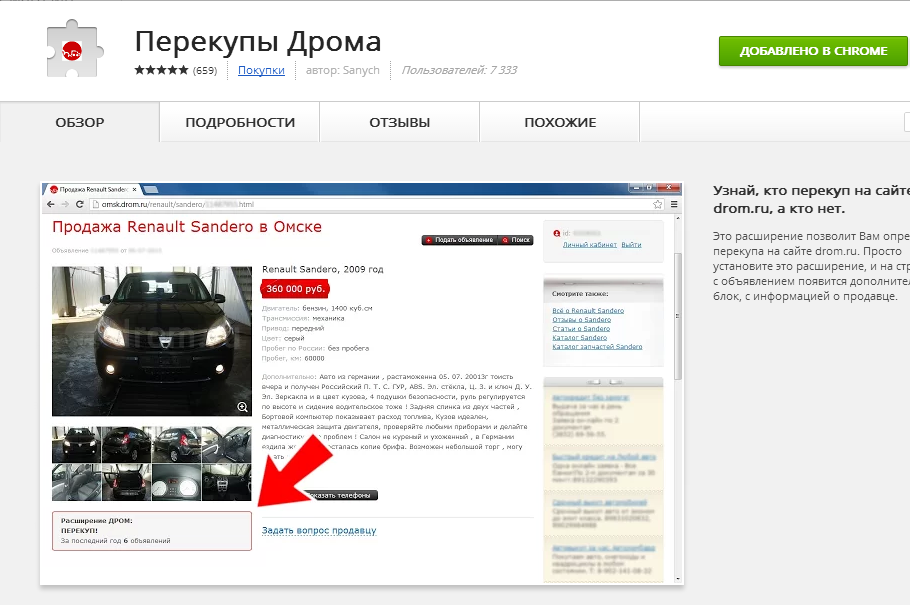The image size is (910, 605).
Task: Click the embedded page's vertical scrollbar thumb
Action: (x=677, y=316)
